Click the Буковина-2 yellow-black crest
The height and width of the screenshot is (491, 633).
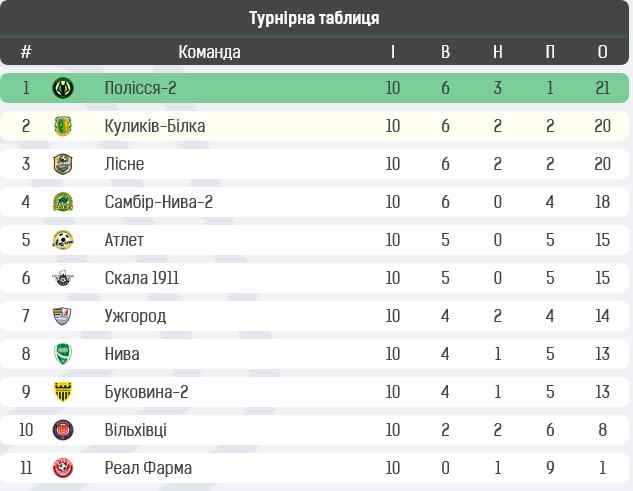(63, 392)
